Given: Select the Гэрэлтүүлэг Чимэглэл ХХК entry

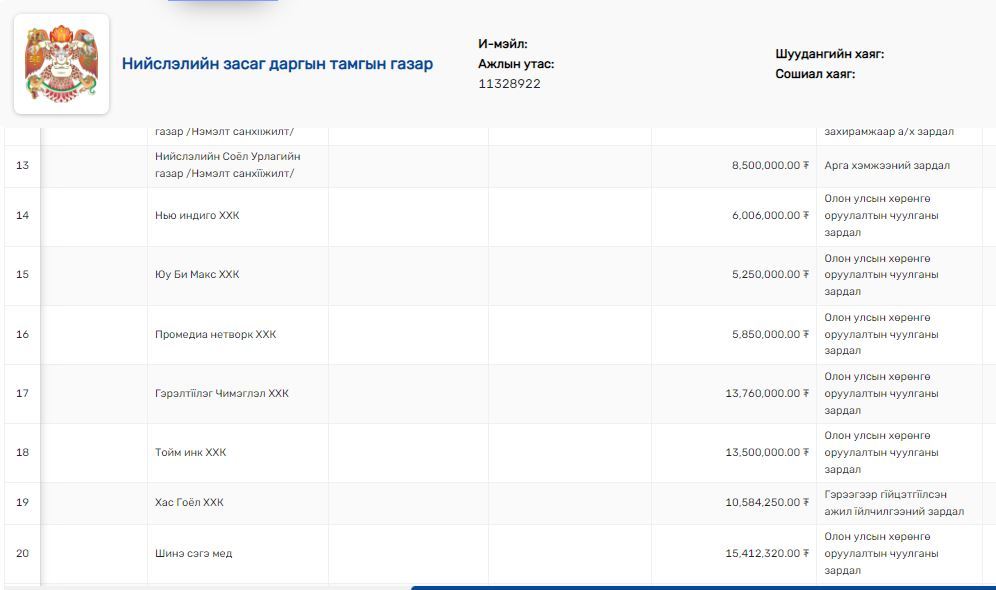Looking at the screenshot, I should click(222, 393).
